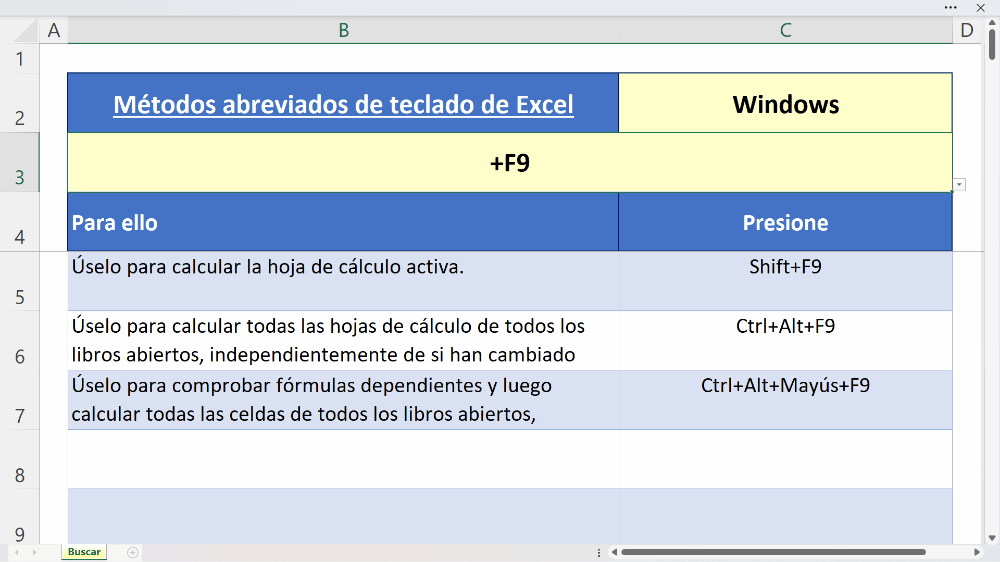Select the row 7 header
1000x562 pixels.
[20, 400]
